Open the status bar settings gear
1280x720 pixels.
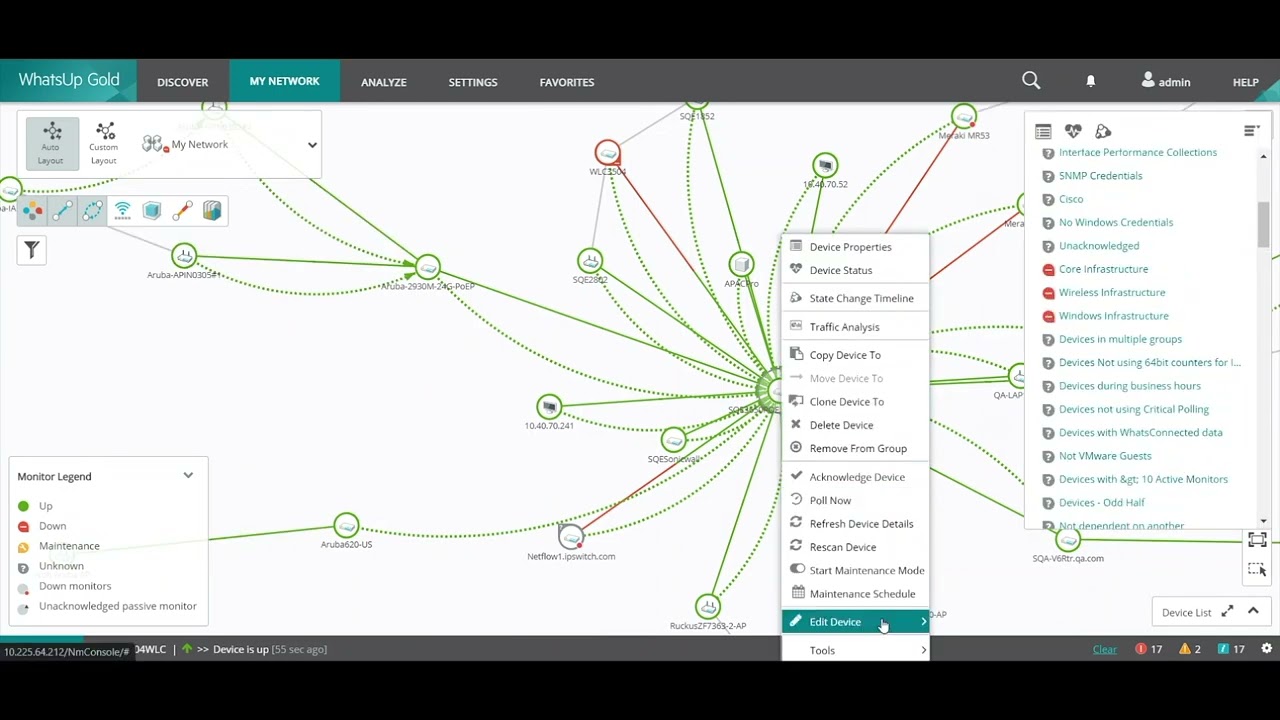pos(1266,649)
